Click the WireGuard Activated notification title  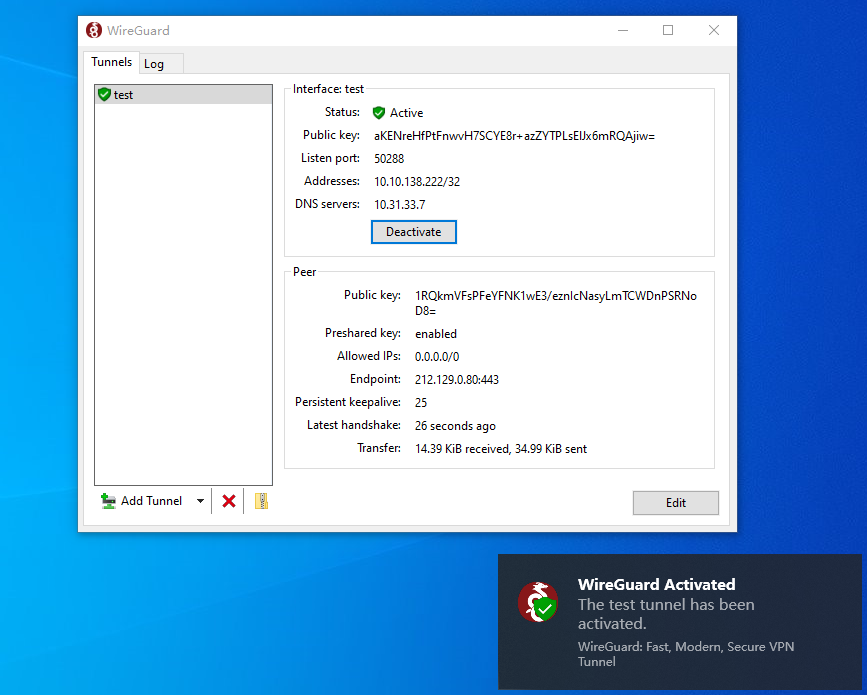pyautogui.click(x=656, y=584)
